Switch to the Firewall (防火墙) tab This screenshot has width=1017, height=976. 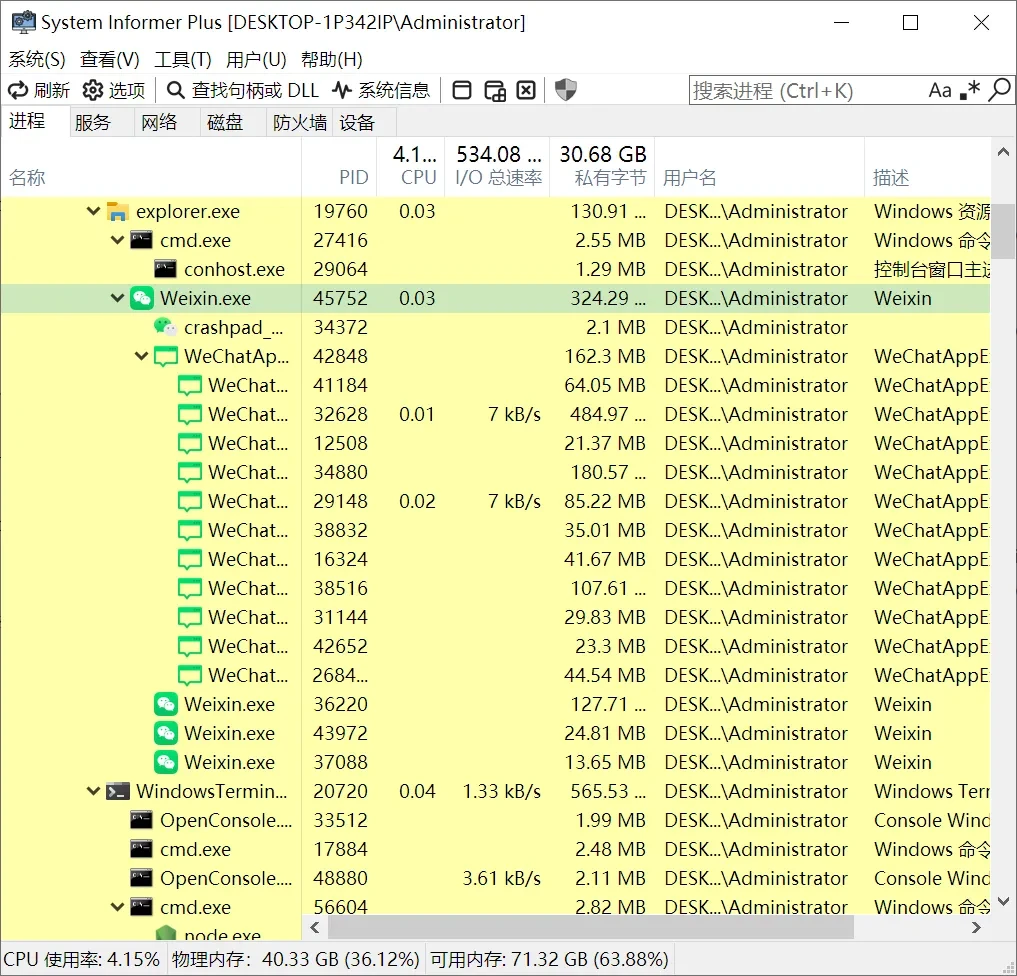300,123
